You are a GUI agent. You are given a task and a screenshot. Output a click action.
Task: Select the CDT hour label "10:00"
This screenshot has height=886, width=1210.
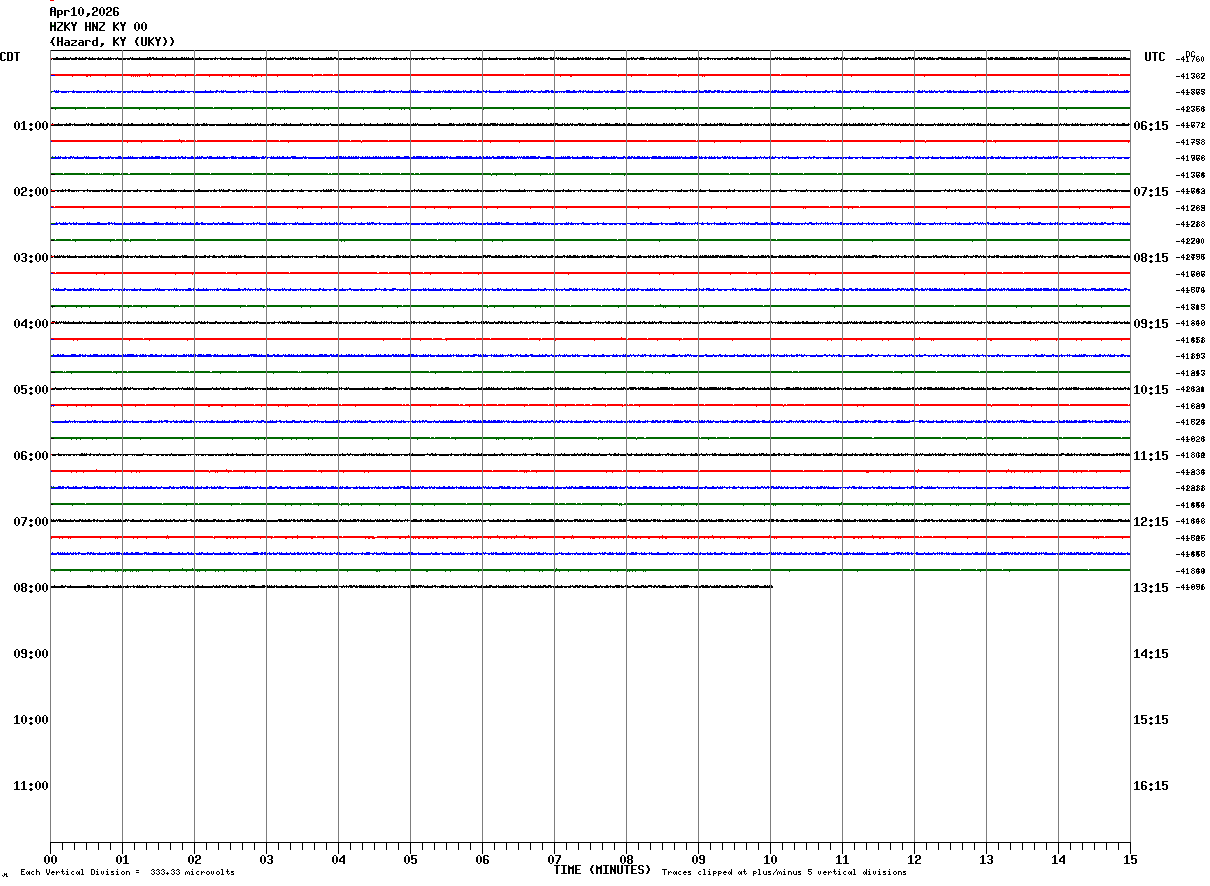(x=31, y=720)
